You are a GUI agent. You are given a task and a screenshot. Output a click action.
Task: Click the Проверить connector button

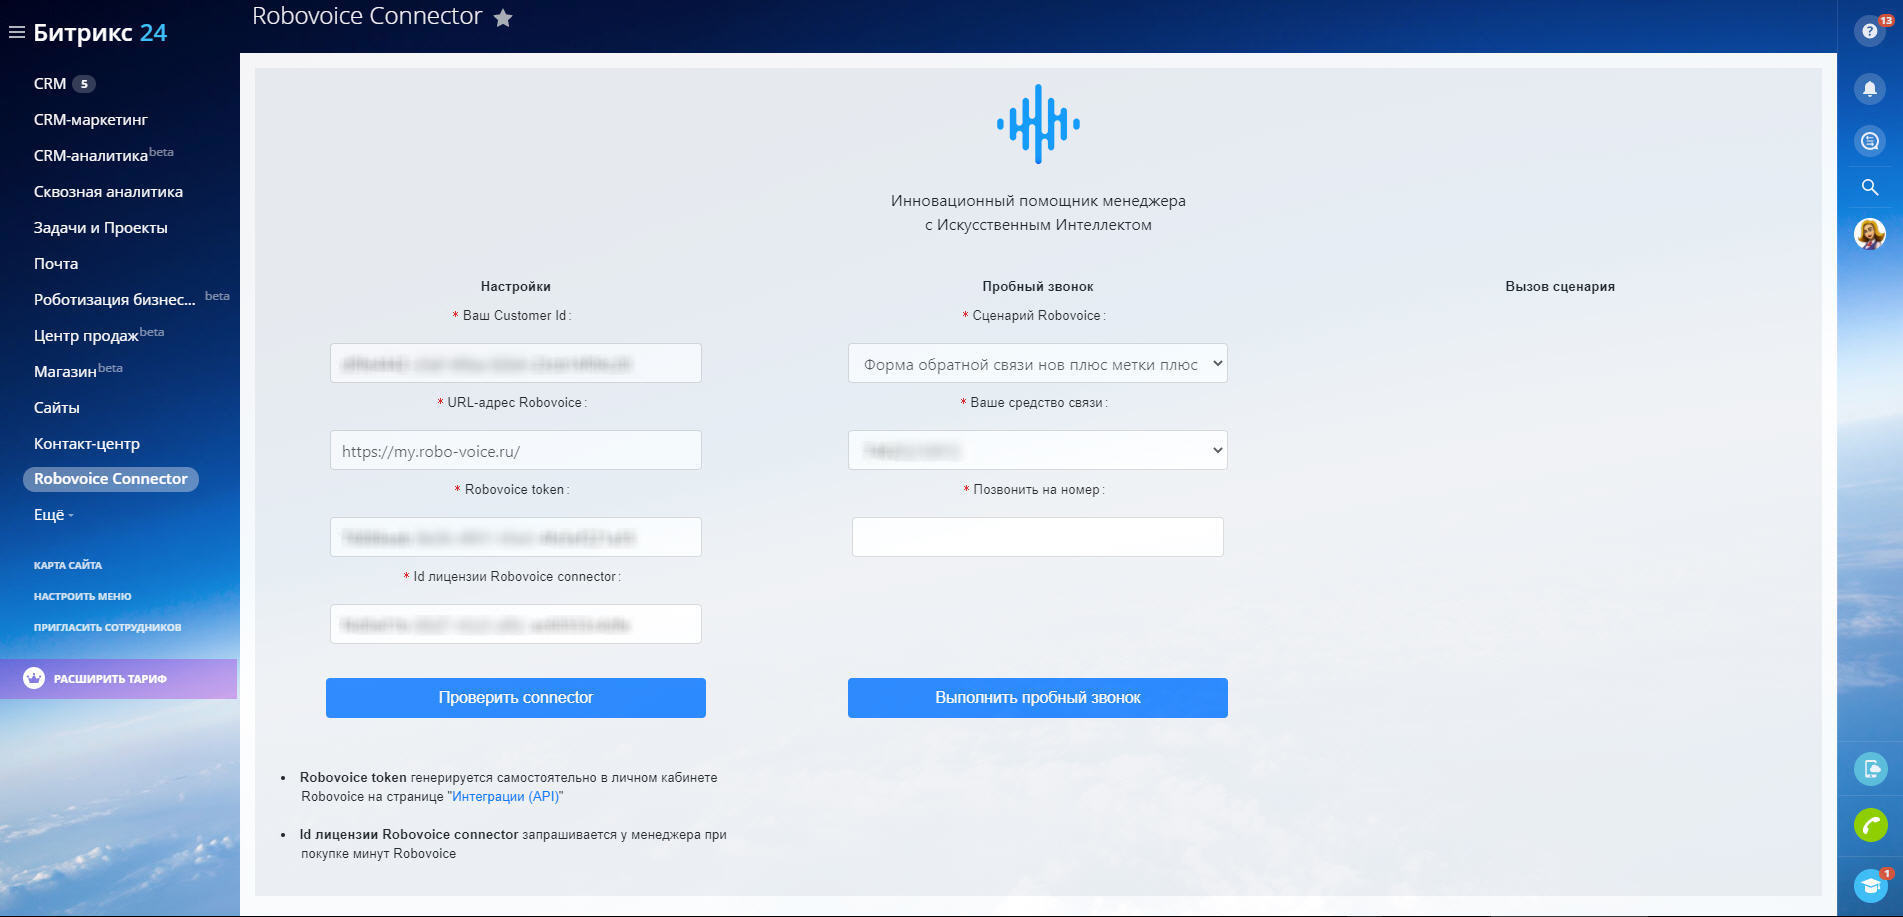(x=516, y=698)
